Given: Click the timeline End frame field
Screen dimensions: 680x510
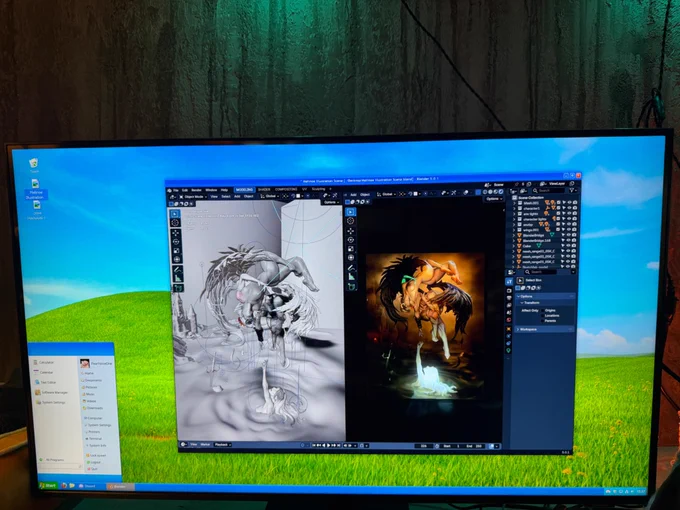Looking at the screenshot, I should coord(475,446).
